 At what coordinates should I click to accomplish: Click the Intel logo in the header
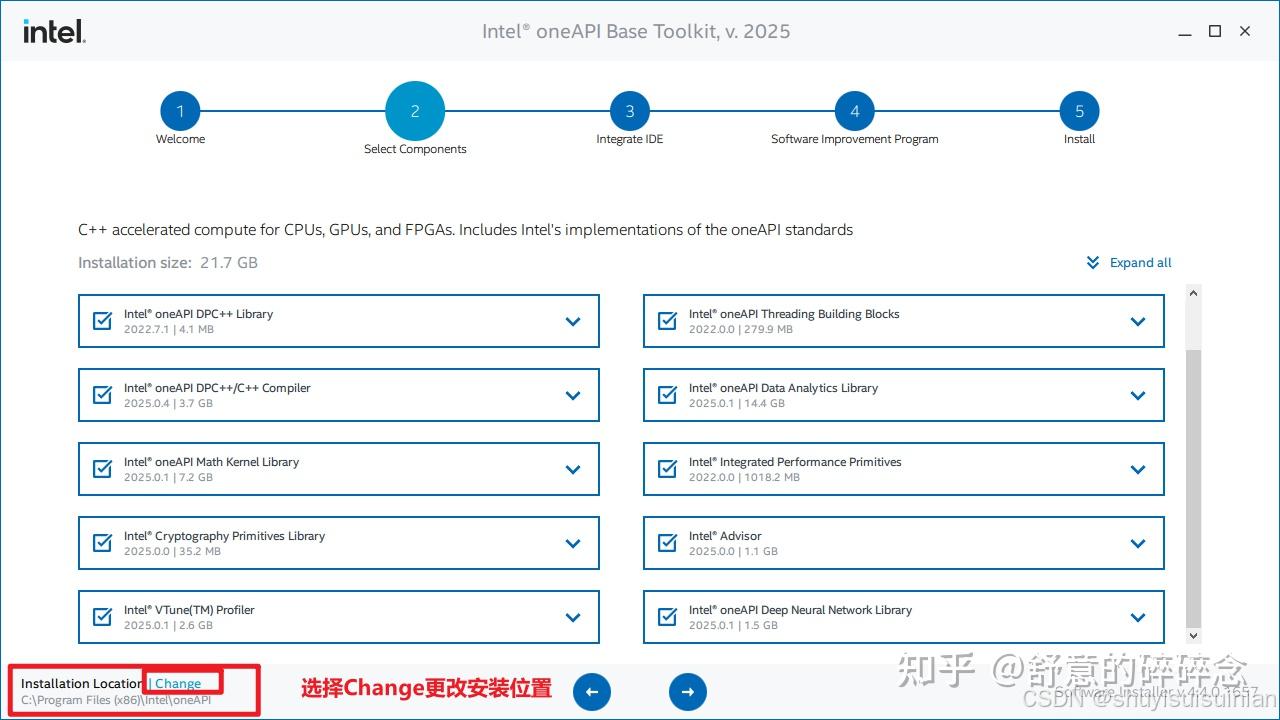point(52,30)
